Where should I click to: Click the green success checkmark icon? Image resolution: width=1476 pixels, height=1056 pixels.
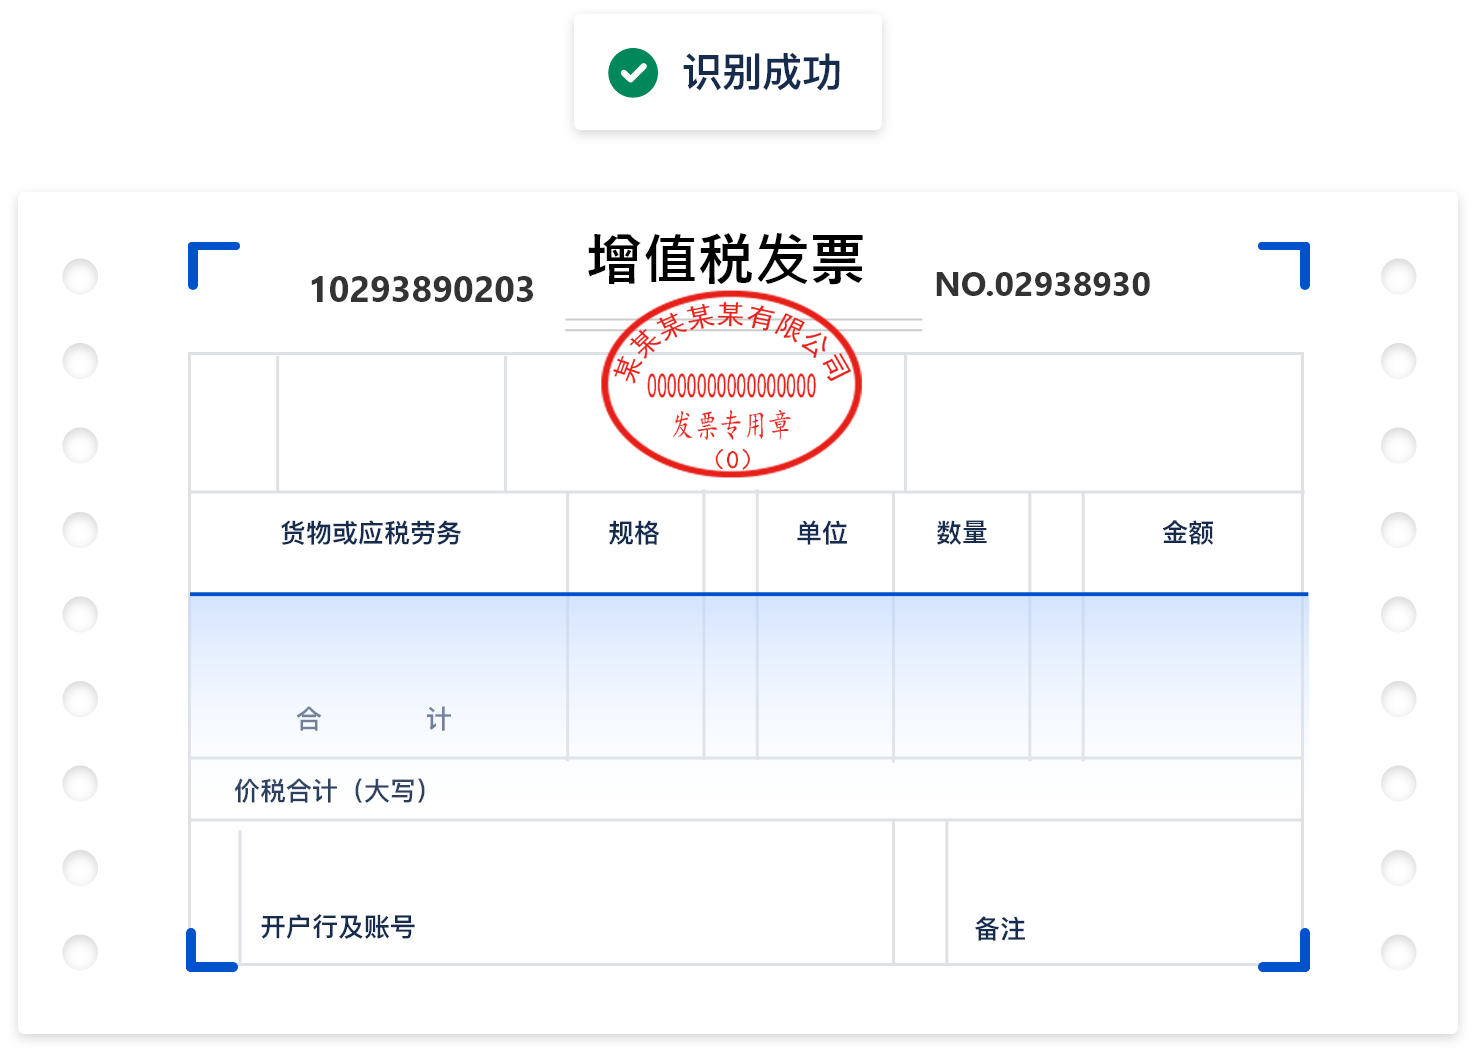pyautogui.click(x=633, y=73)
